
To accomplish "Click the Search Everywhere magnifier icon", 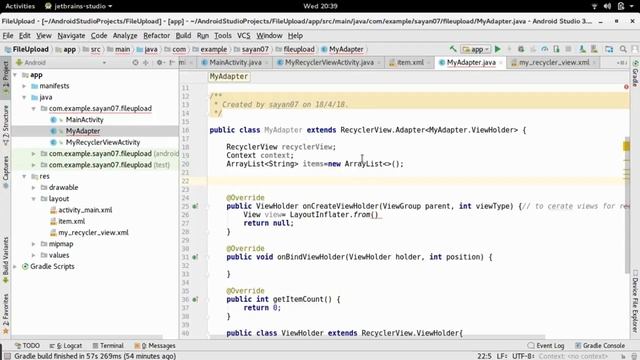I will [623, 49].
